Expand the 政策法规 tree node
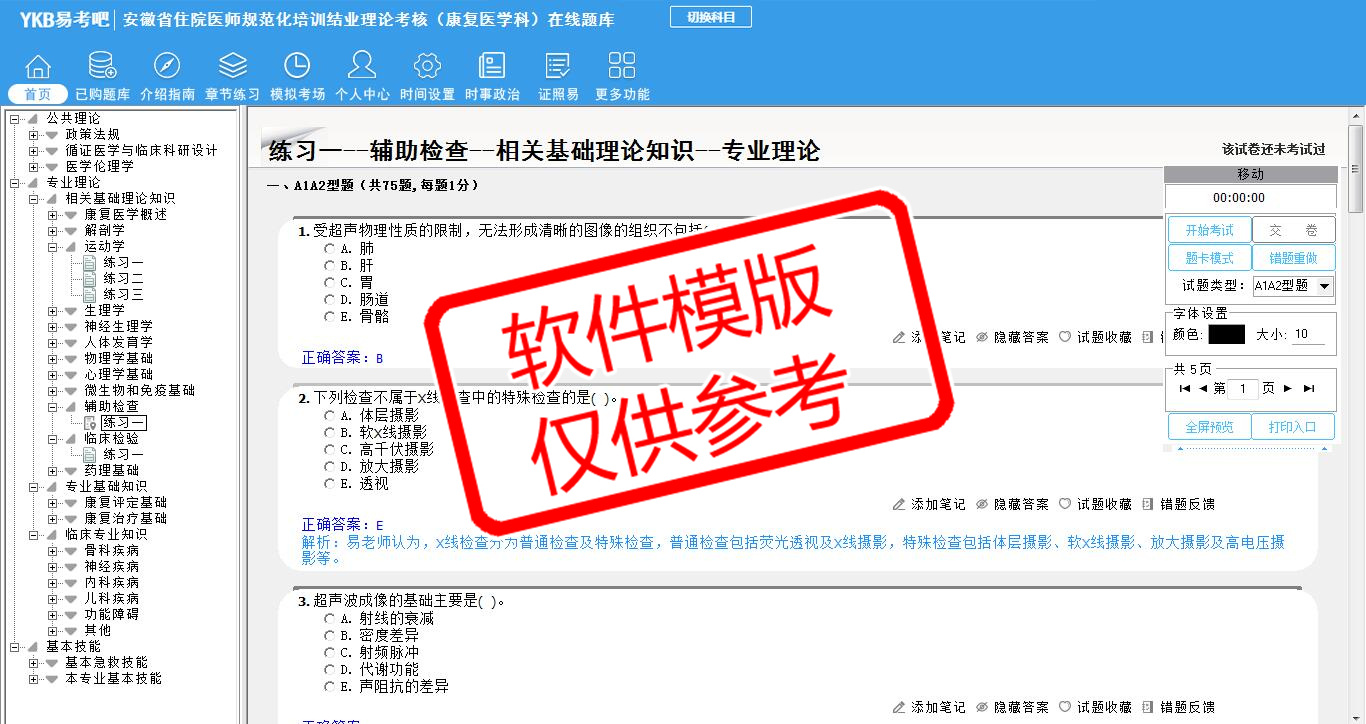 pyautogui.click(x=34, y=135)
